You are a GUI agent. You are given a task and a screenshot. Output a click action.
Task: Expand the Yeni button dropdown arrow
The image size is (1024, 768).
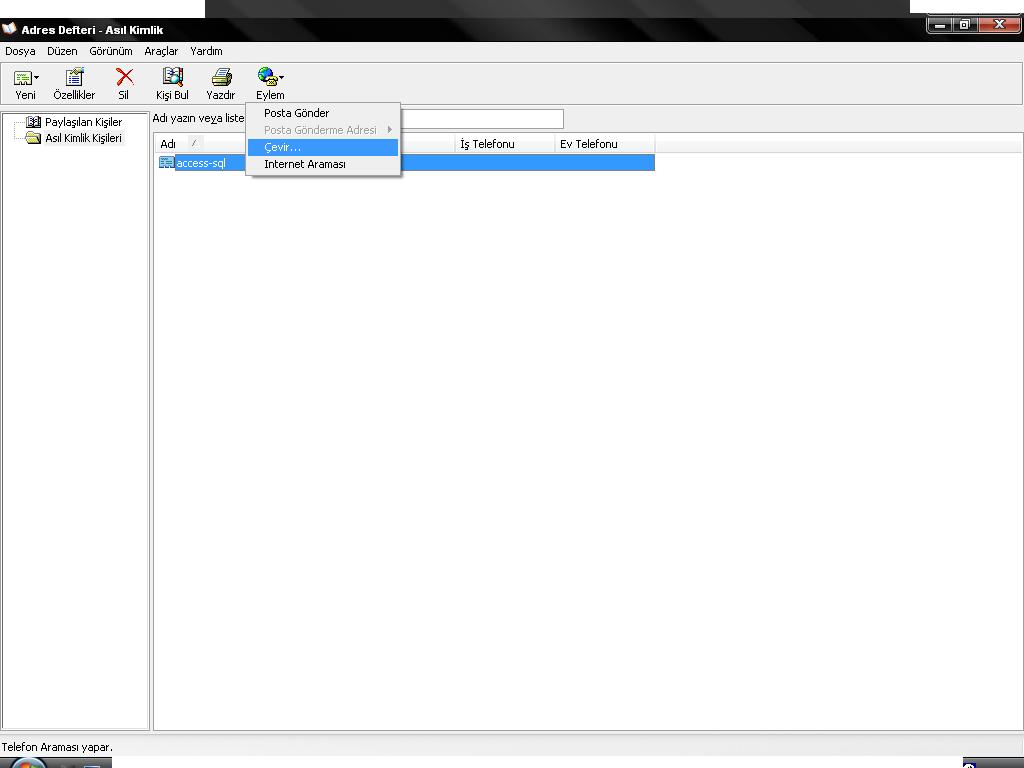point(37,78)
